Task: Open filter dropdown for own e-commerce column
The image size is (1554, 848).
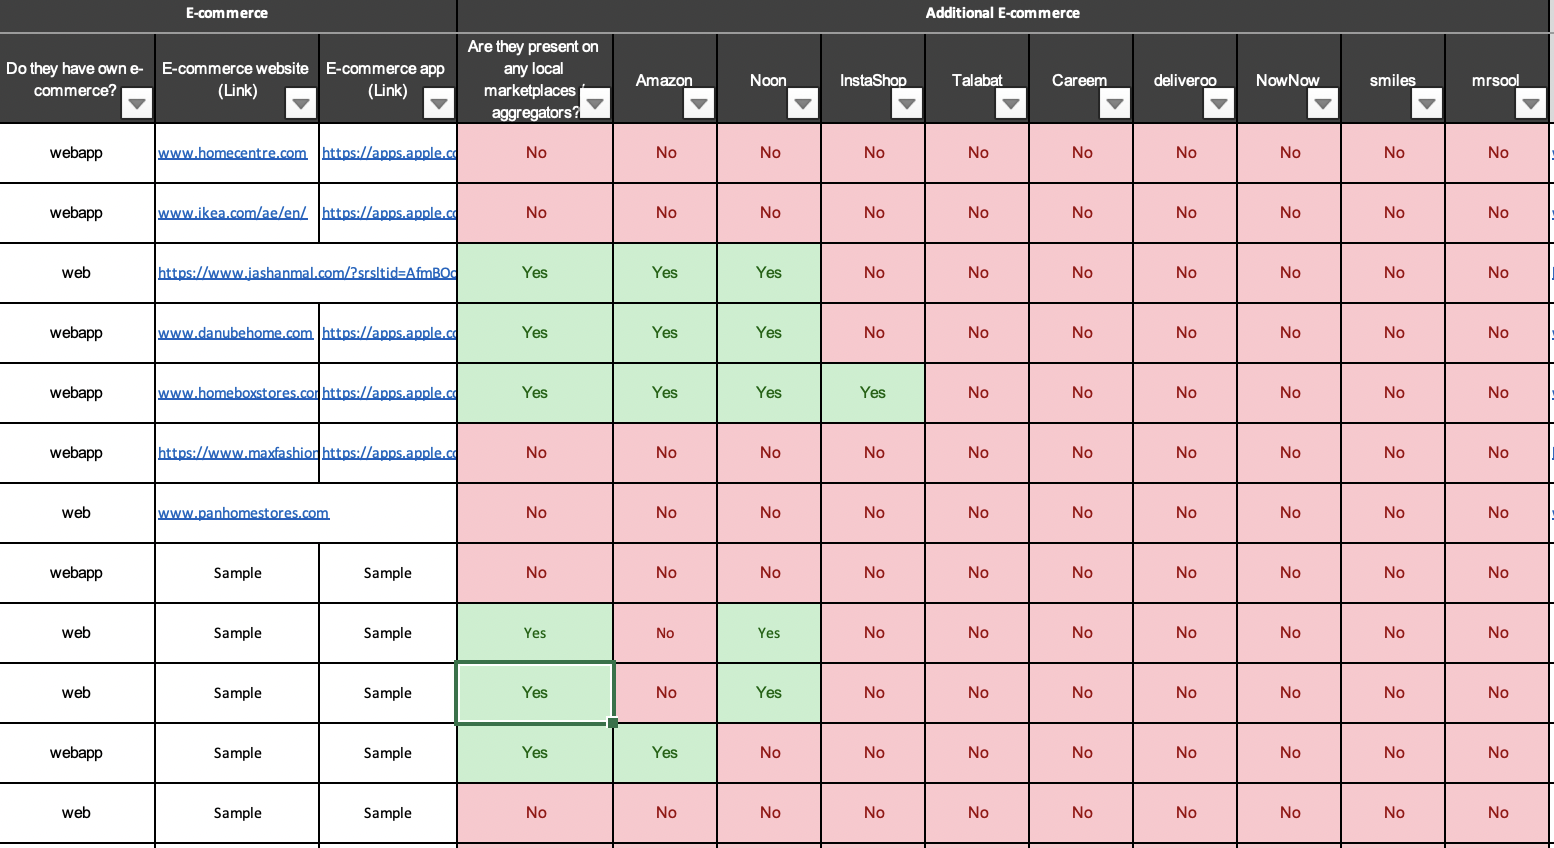Action: 137,103
